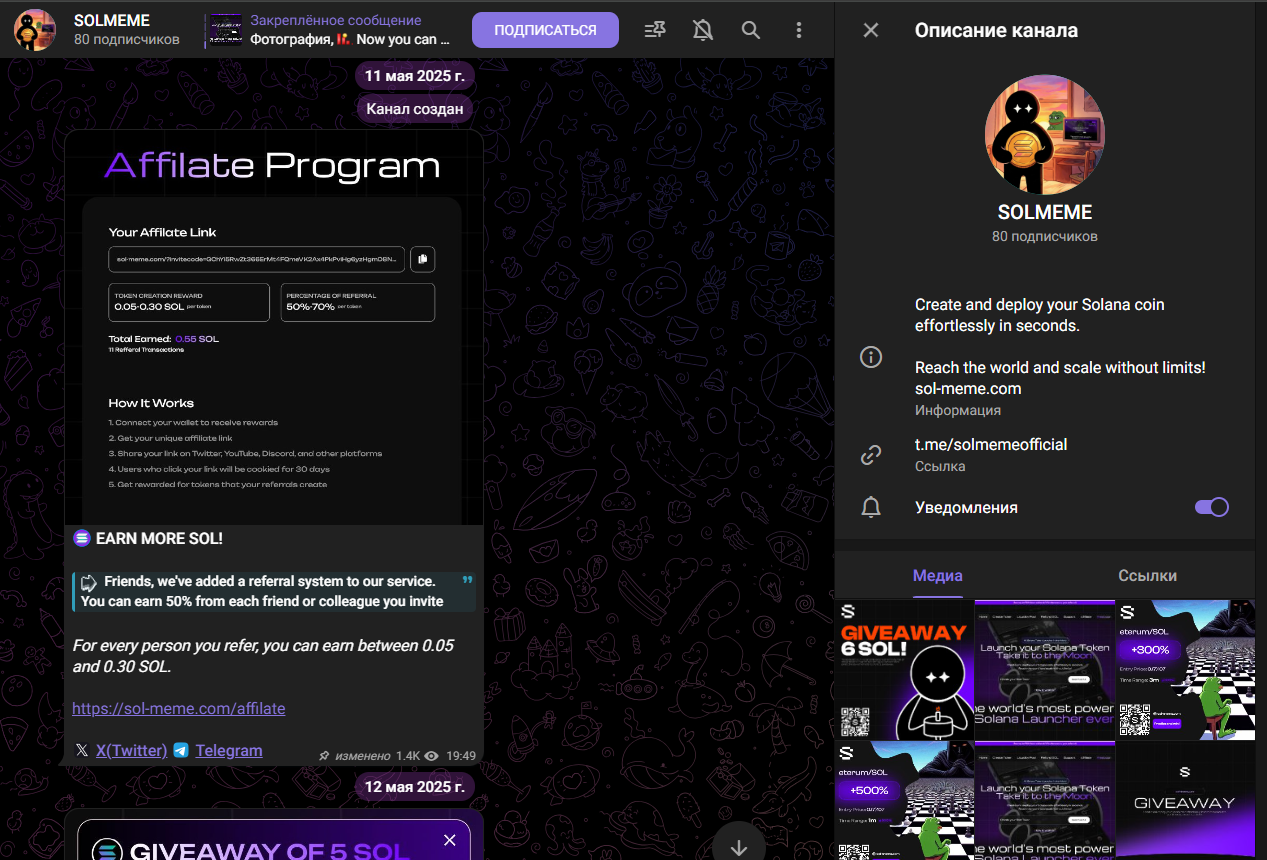1267x860 pixels.
Task: Click the SOLMEME avatar in chat header
Action: [35, 30]
